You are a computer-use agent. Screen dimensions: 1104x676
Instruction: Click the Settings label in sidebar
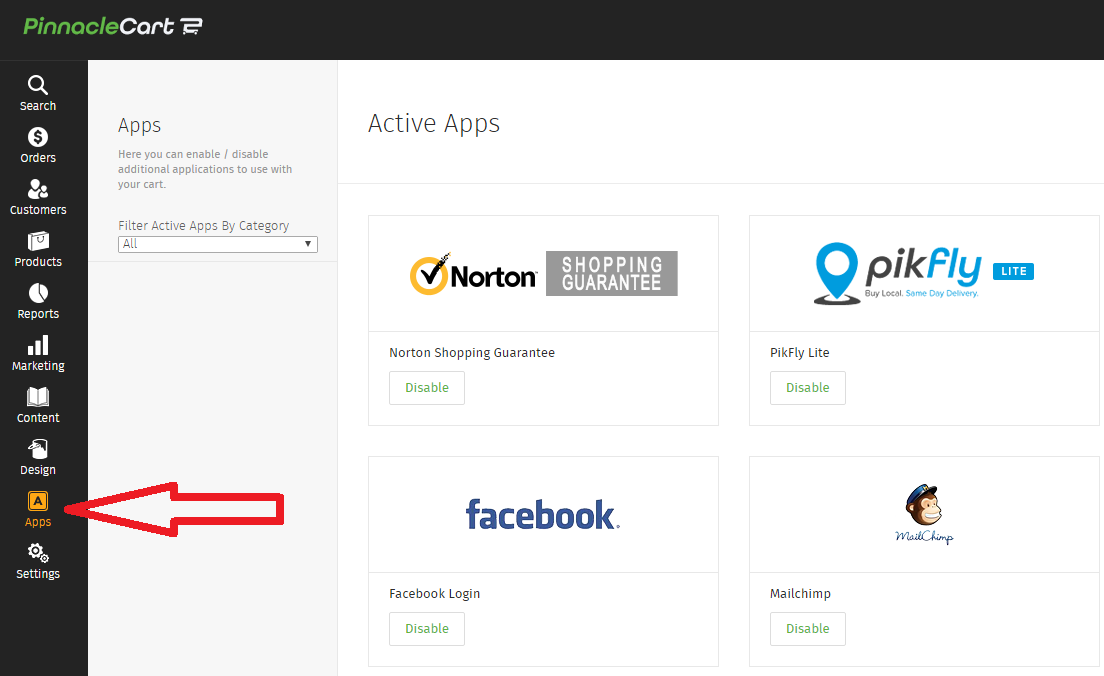pyautogui.click(x=38, y=574)
